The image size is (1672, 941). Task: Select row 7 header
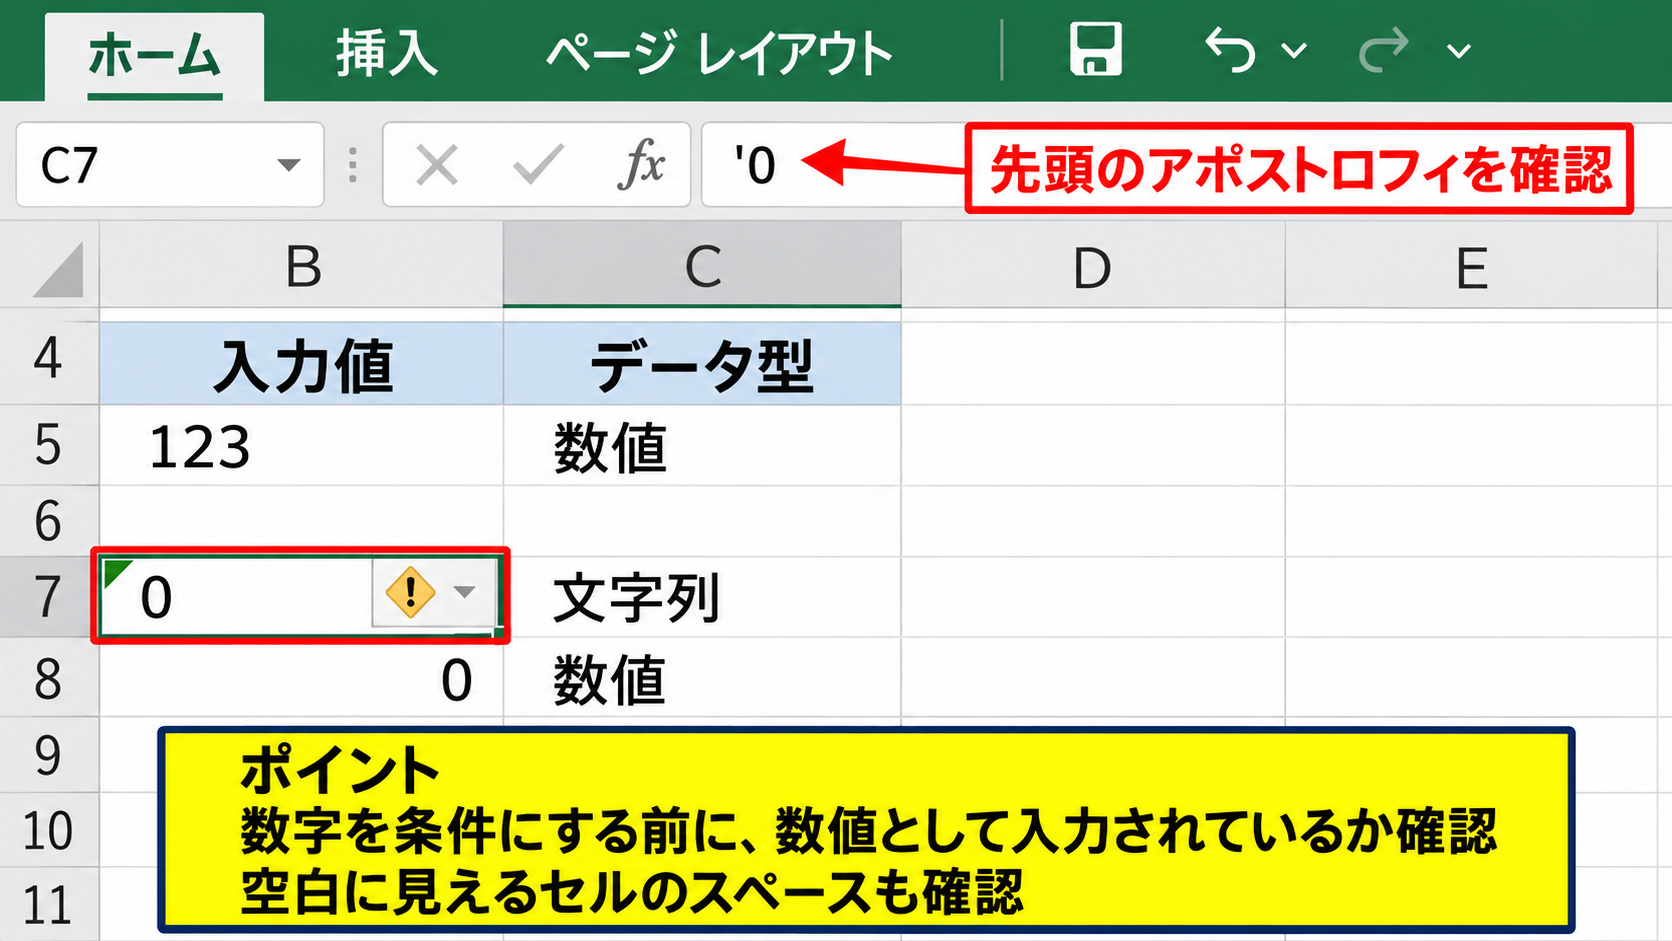(48, 597)
